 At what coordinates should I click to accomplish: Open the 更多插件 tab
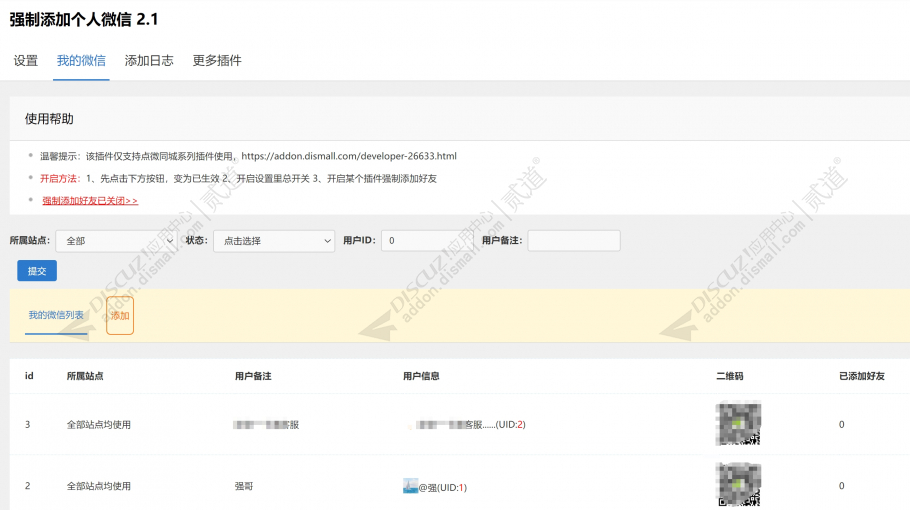pyautogui.click(x=217, y=60)
